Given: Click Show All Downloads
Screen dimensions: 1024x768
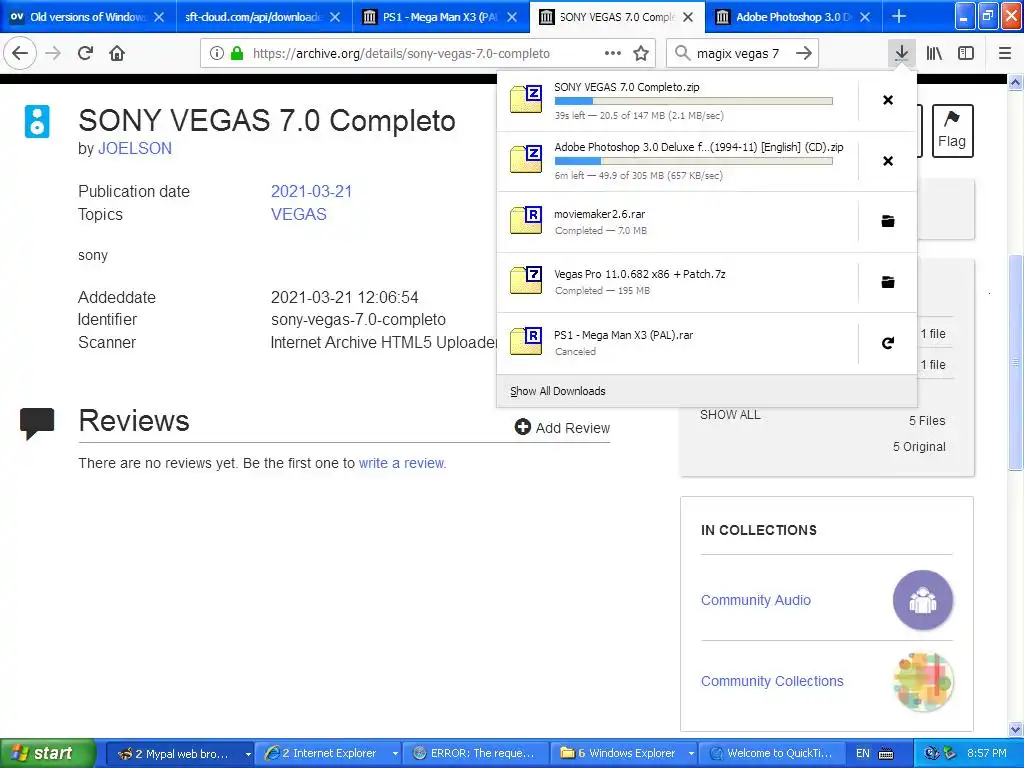Looking at the screenshot, I should click(x=558, y=391).
